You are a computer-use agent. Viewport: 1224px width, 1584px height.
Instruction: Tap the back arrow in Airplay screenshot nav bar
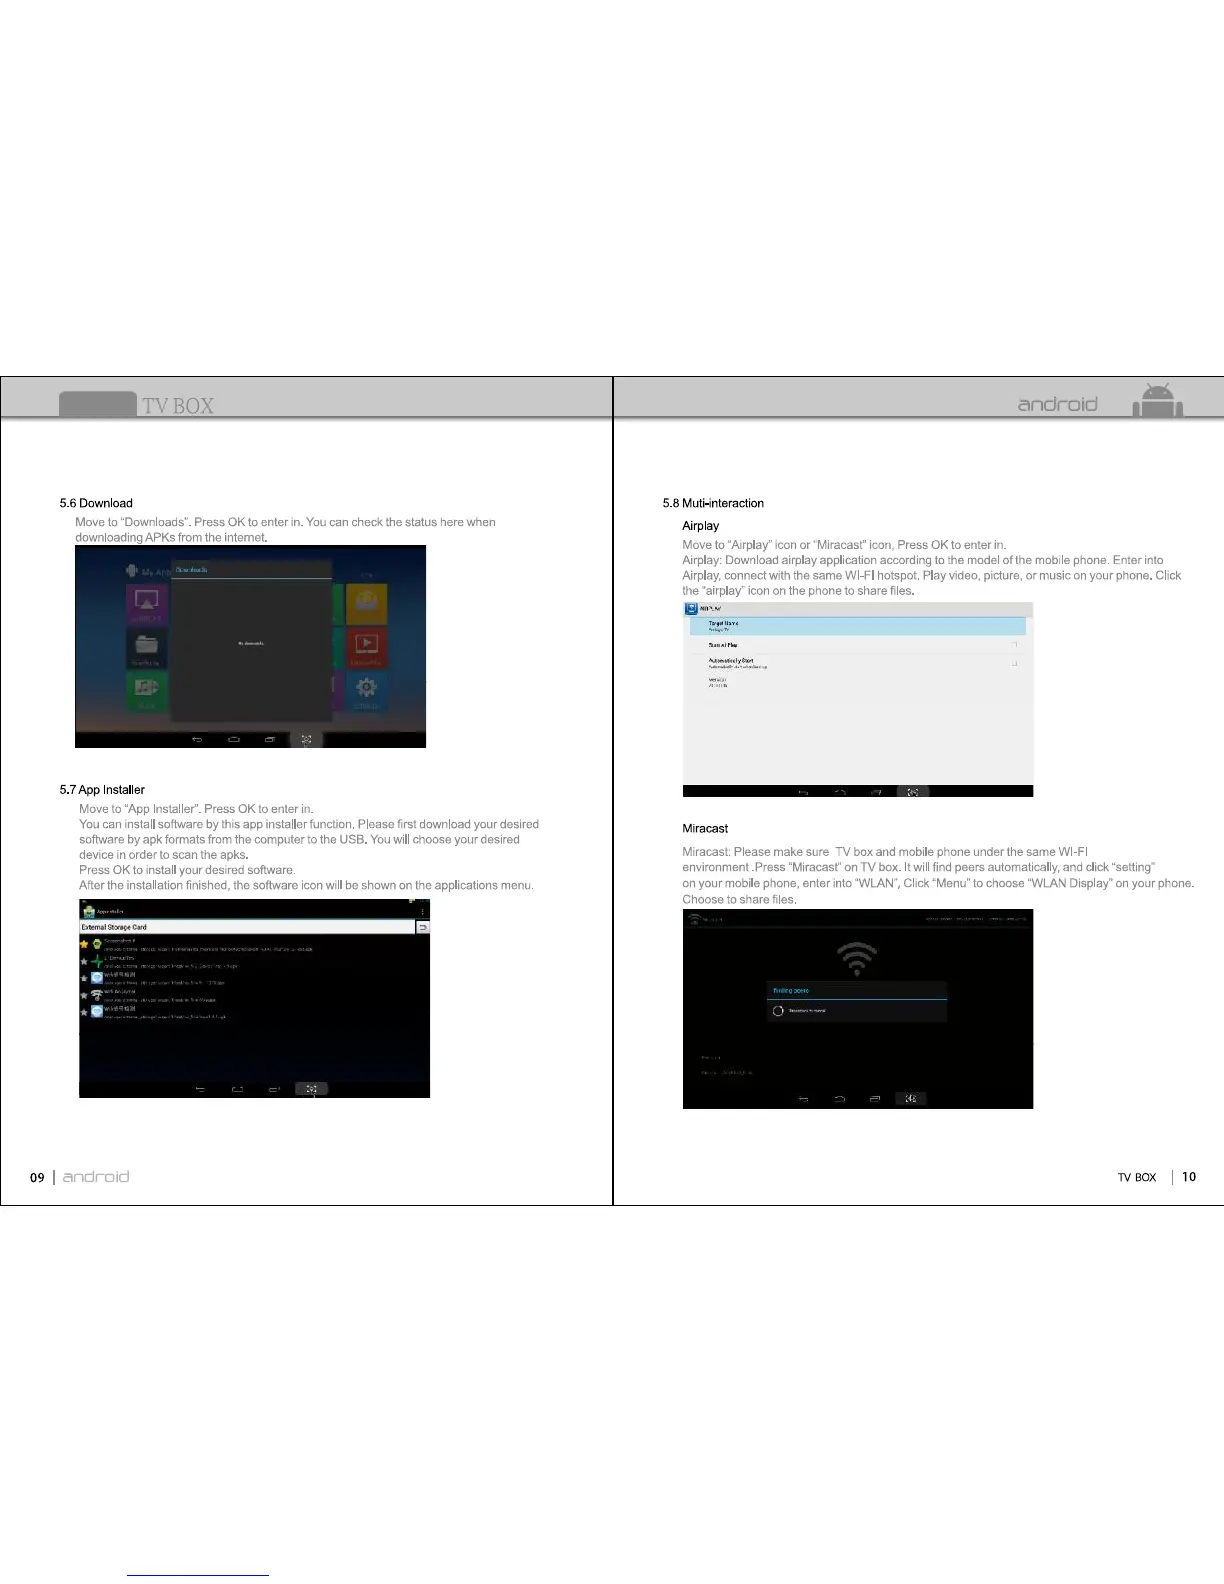803,792
